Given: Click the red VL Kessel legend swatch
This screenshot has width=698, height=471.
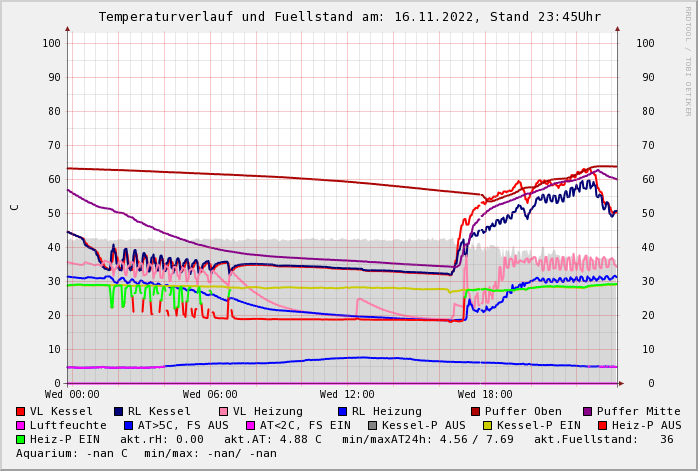Looking at the screenshot, I should coord(20,412).
